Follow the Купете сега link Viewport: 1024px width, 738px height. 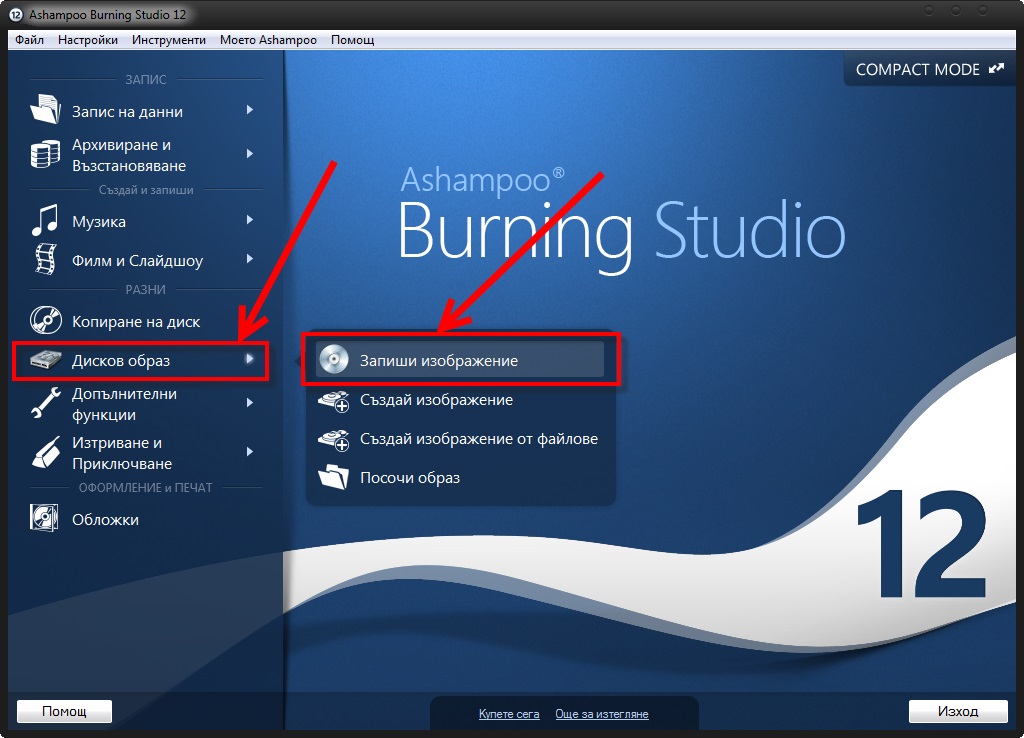509,714
